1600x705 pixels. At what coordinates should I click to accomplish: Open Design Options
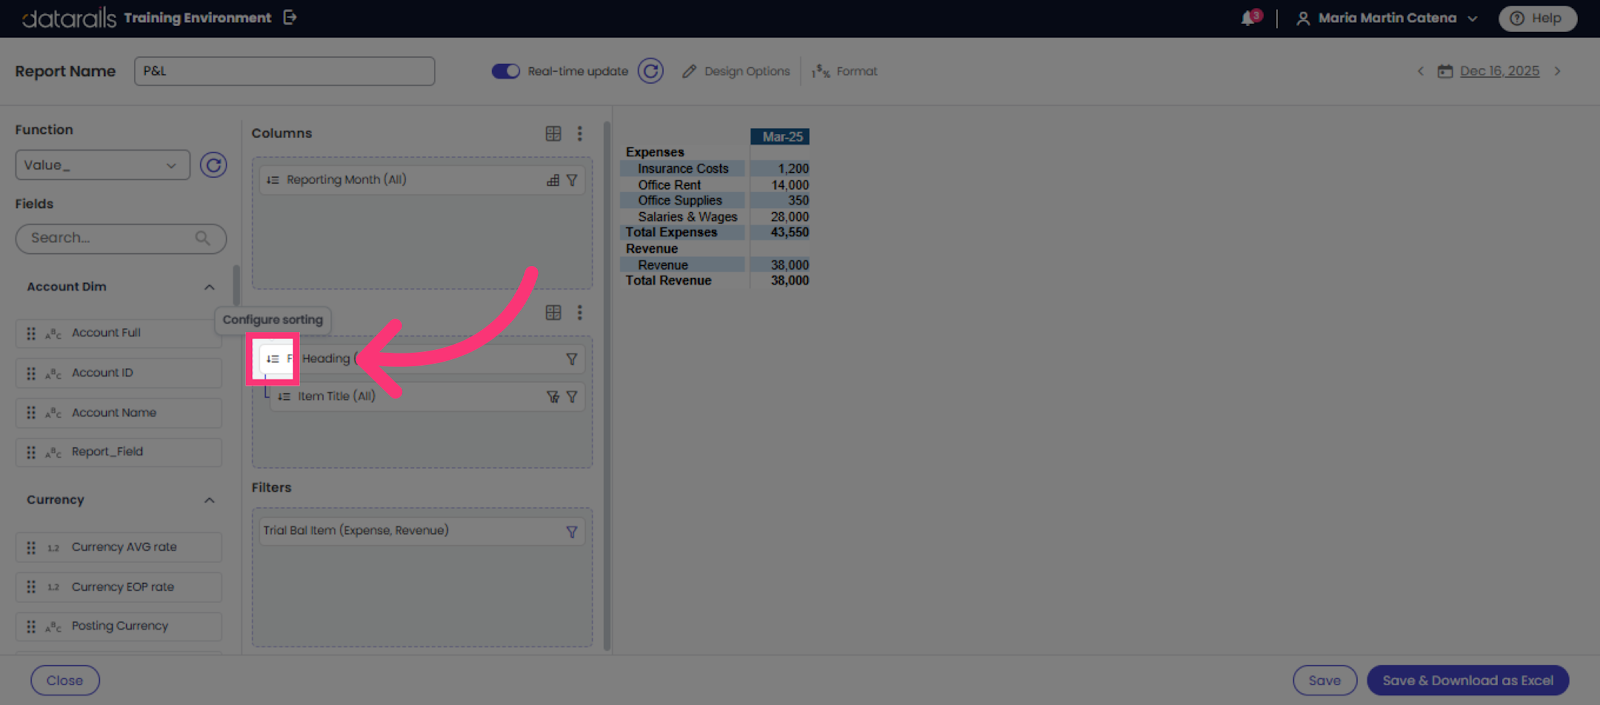[x=736, y=71]
